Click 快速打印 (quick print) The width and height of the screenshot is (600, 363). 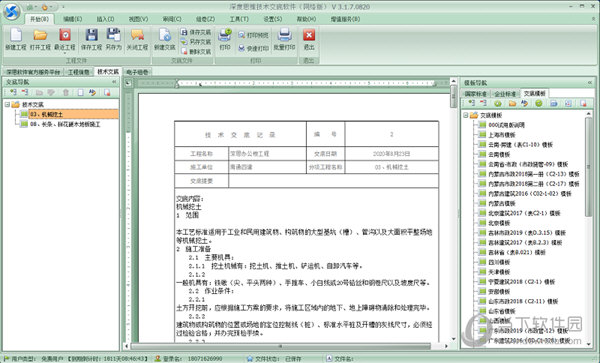[x=253, y=48]
